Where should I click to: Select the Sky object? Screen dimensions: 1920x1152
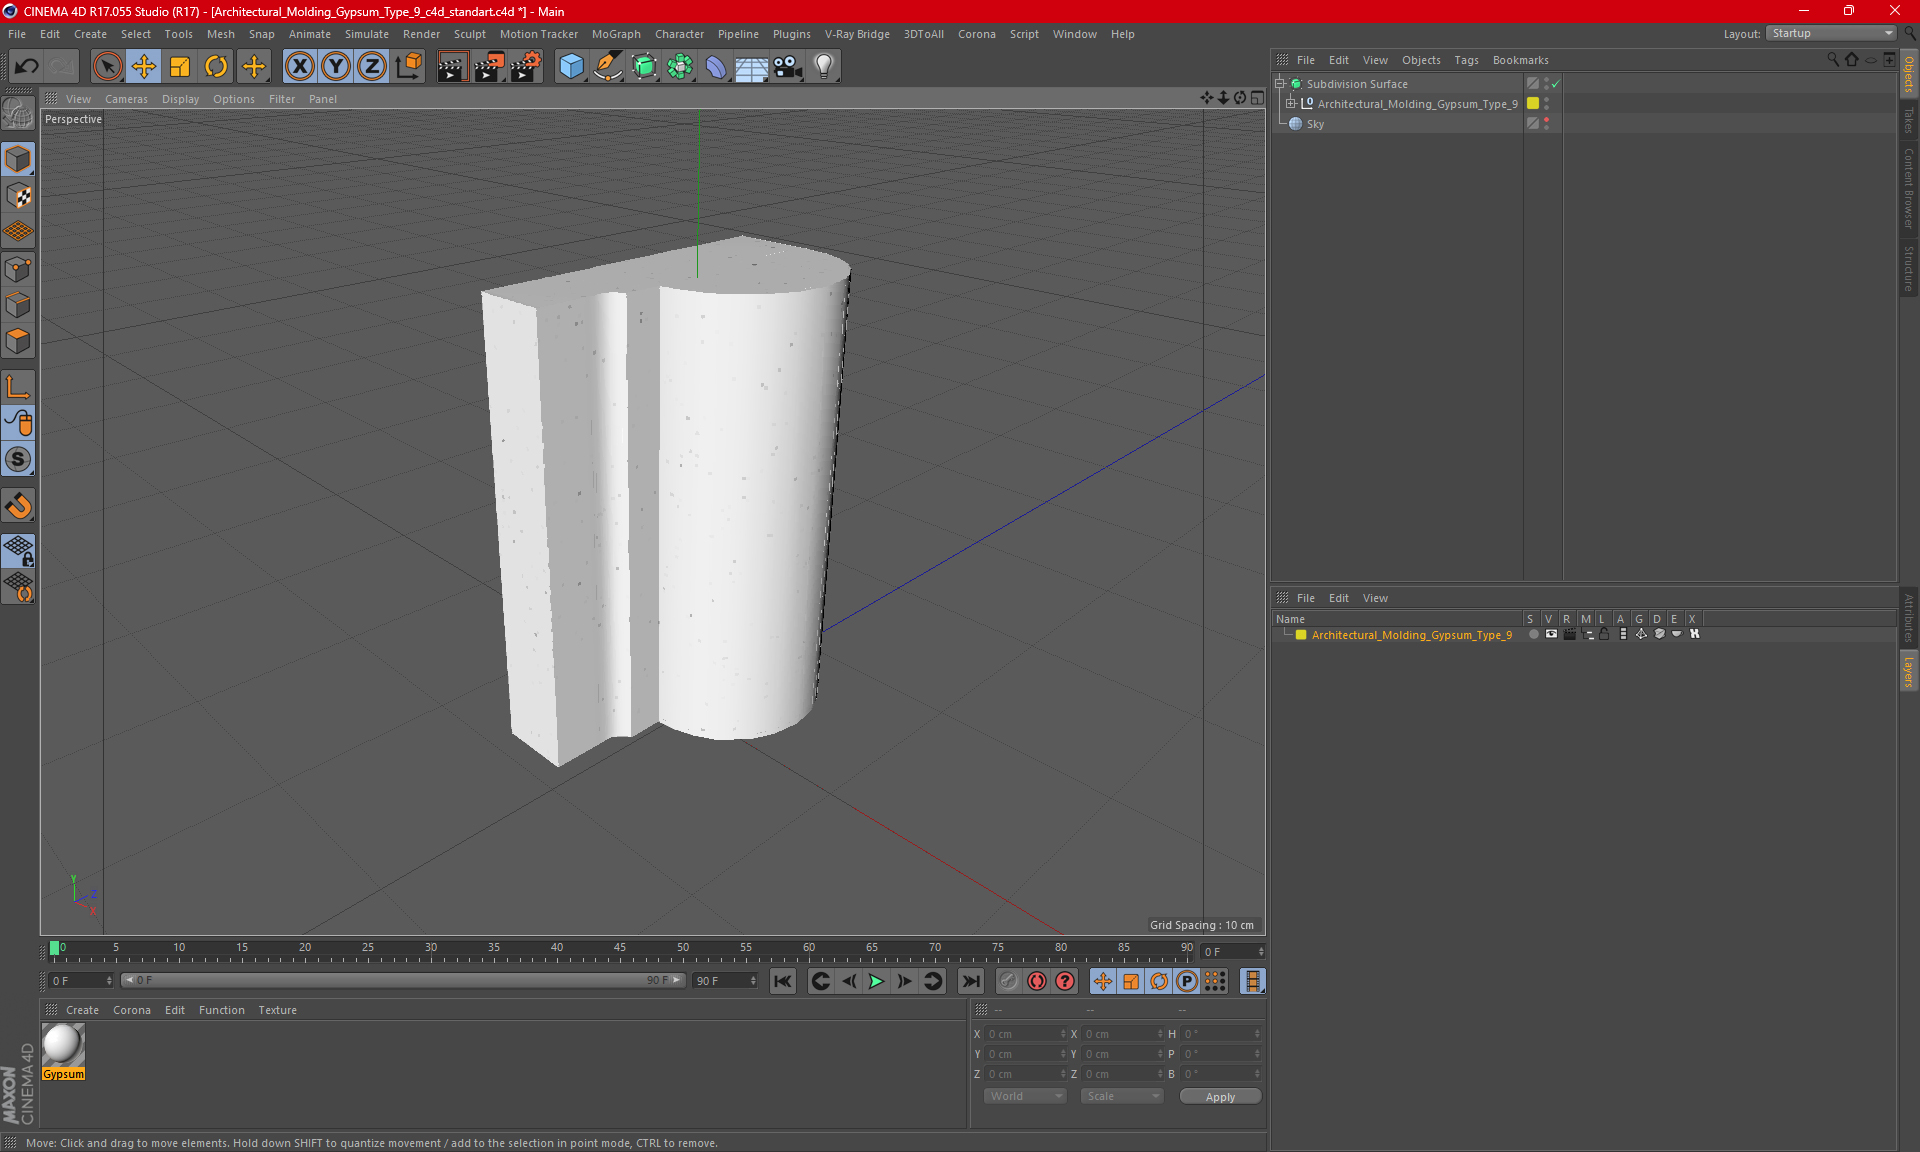[1315, 124]
